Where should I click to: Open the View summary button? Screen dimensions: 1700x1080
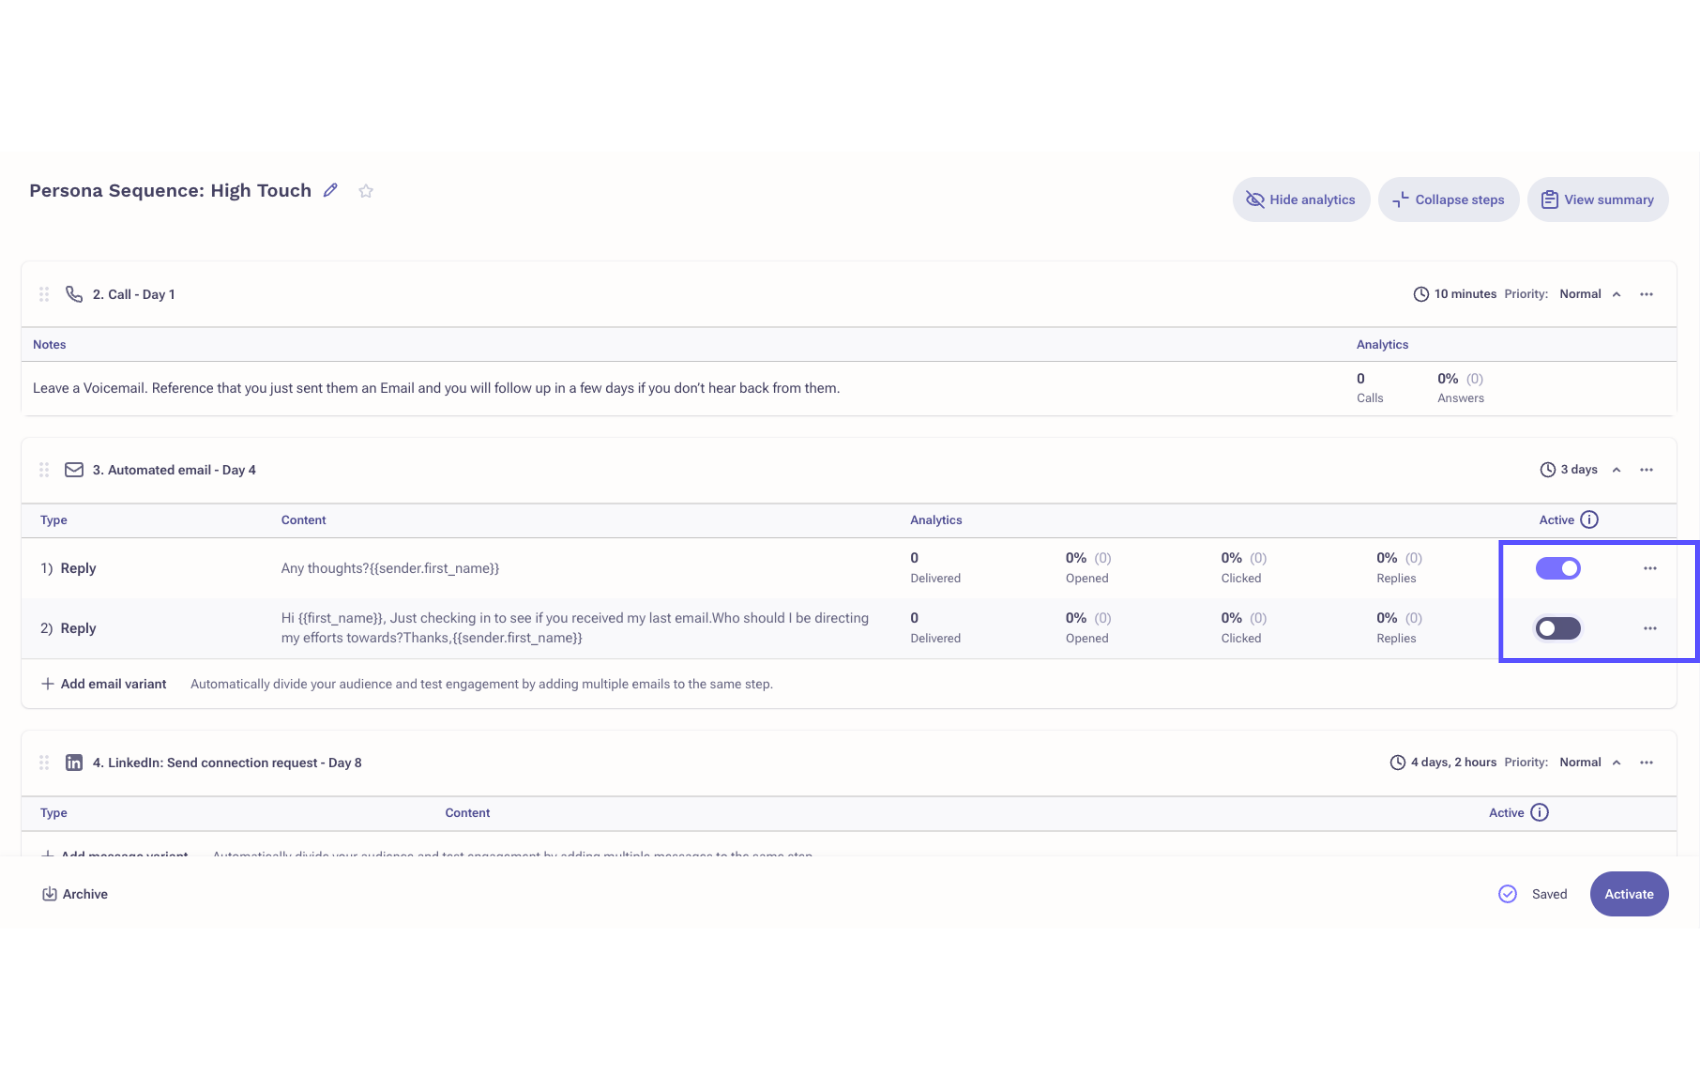click(1597, 200)
